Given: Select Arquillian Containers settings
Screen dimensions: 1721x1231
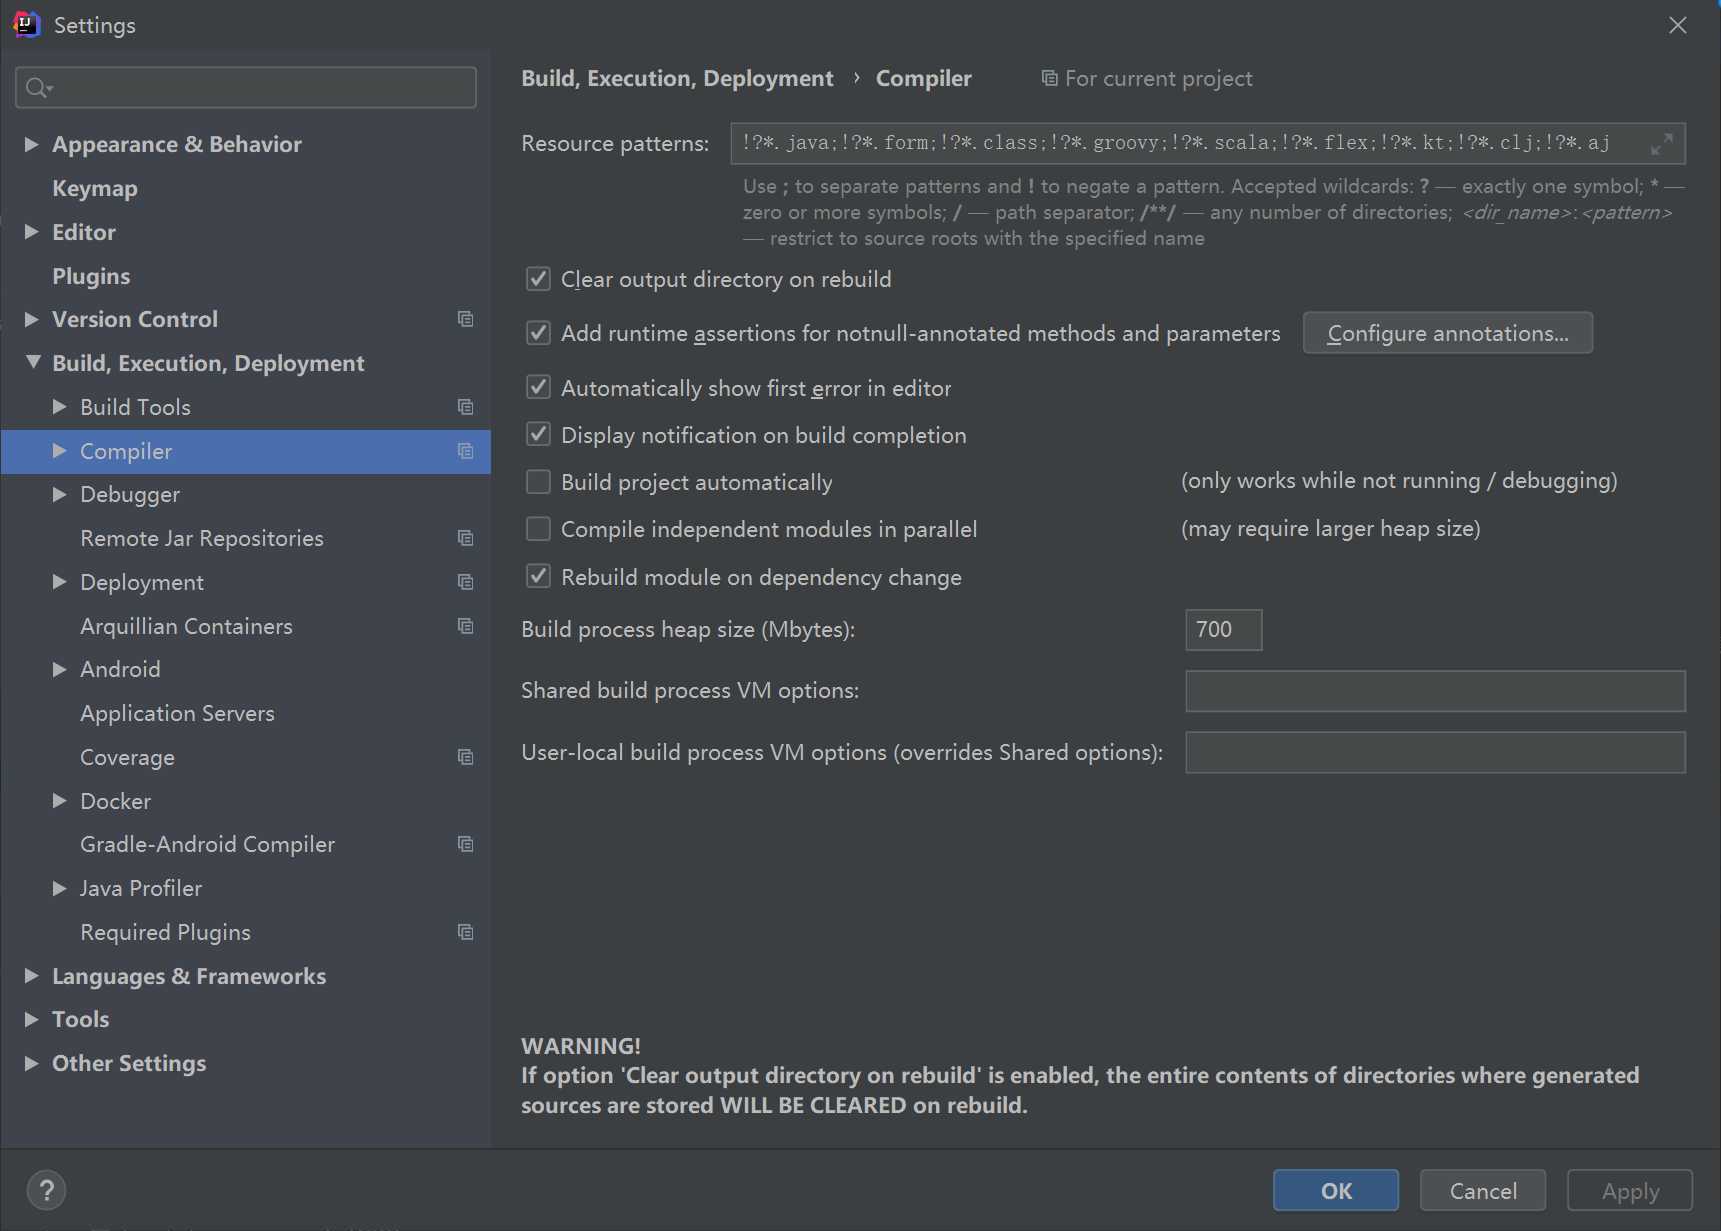Looking at the screenshot, I should (186, 626).
